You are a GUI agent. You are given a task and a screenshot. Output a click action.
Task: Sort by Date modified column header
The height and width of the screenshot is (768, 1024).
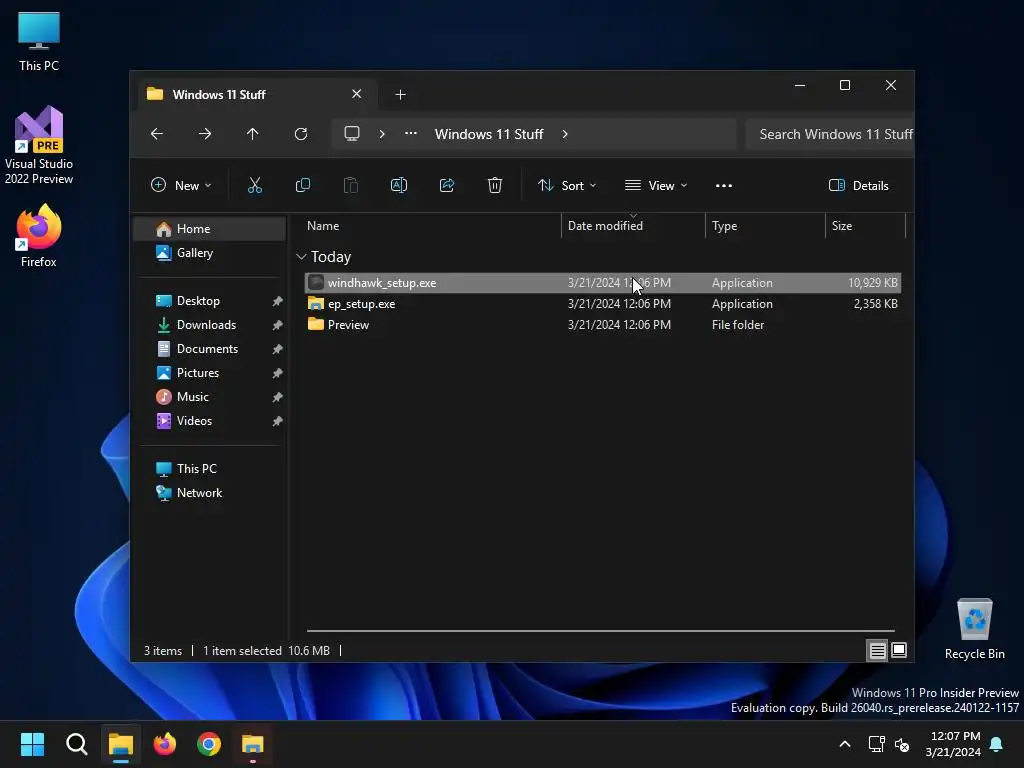pos(633,226)
